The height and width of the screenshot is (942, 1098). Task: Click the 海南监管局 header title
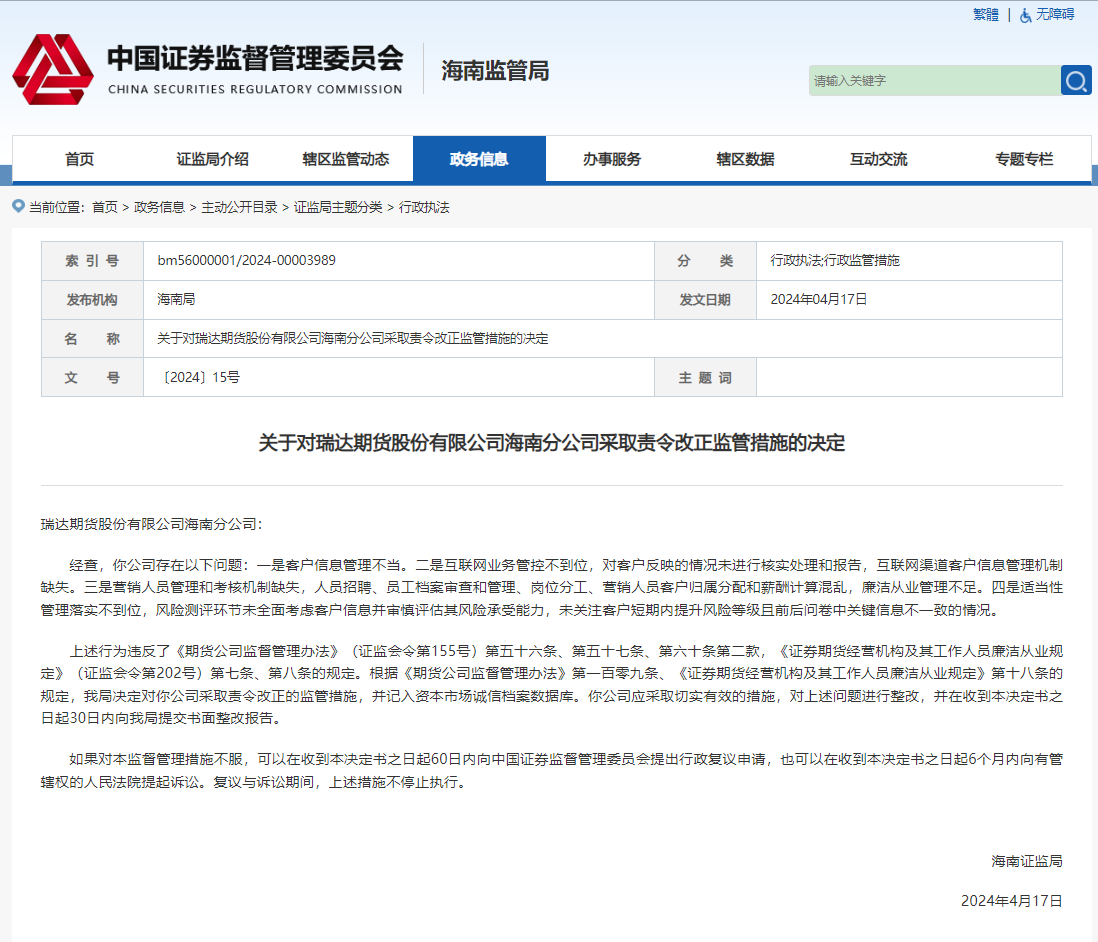pyautogui.click(x=495, y=71)
